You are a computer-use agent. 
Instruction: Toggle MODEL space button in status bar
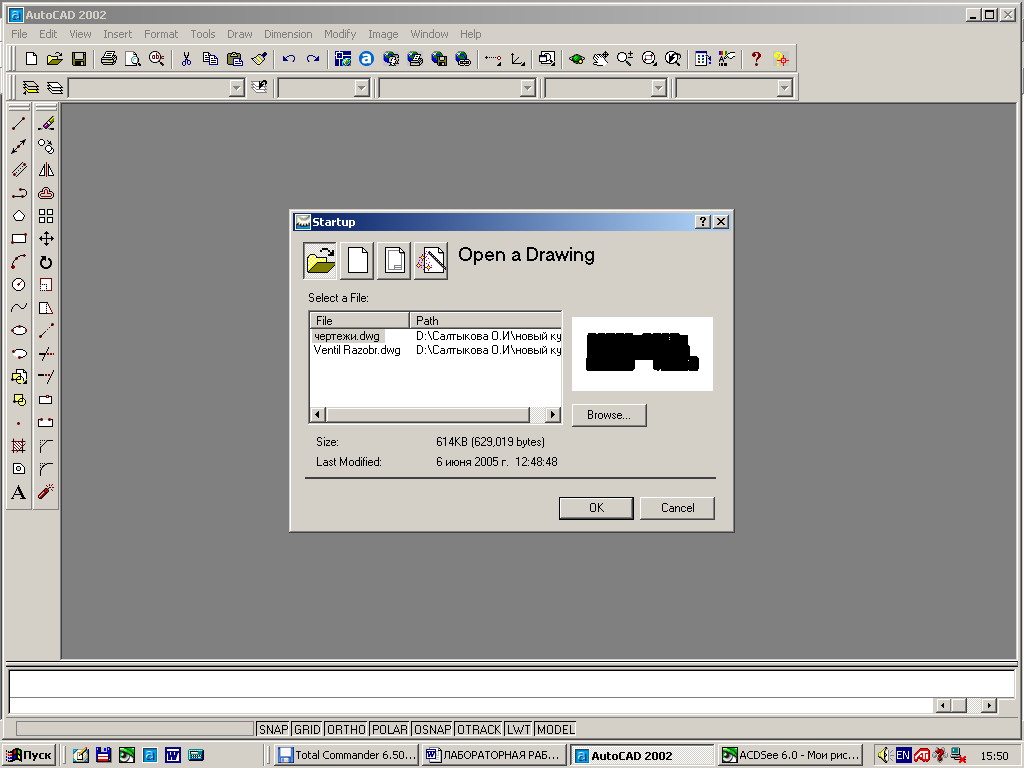click(556, 729)
